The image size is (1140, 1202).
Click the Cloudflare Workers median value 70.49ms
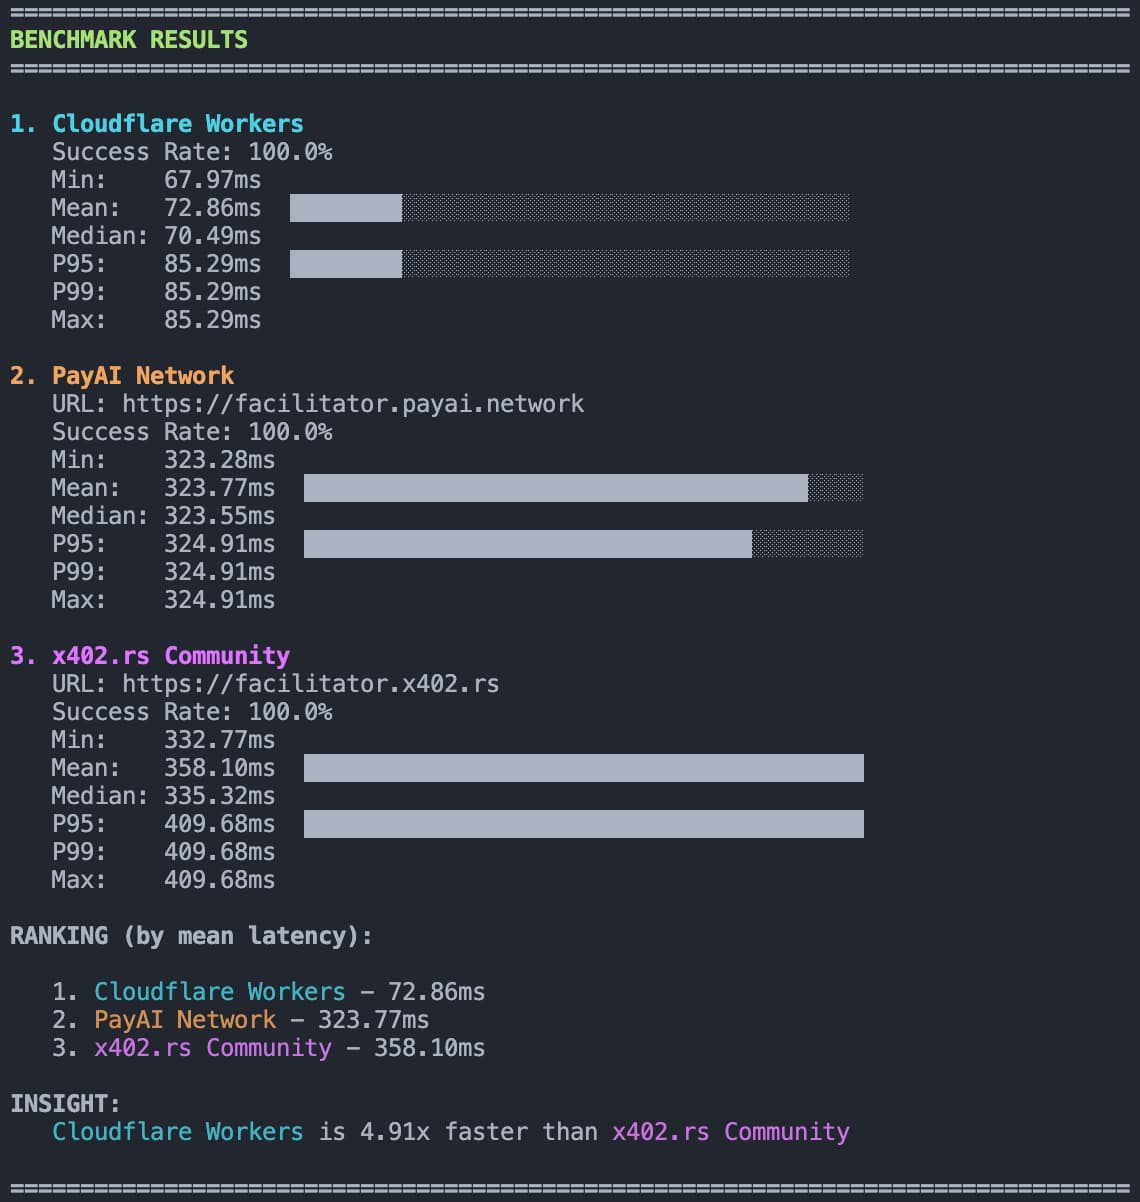[x=212, y=236]
